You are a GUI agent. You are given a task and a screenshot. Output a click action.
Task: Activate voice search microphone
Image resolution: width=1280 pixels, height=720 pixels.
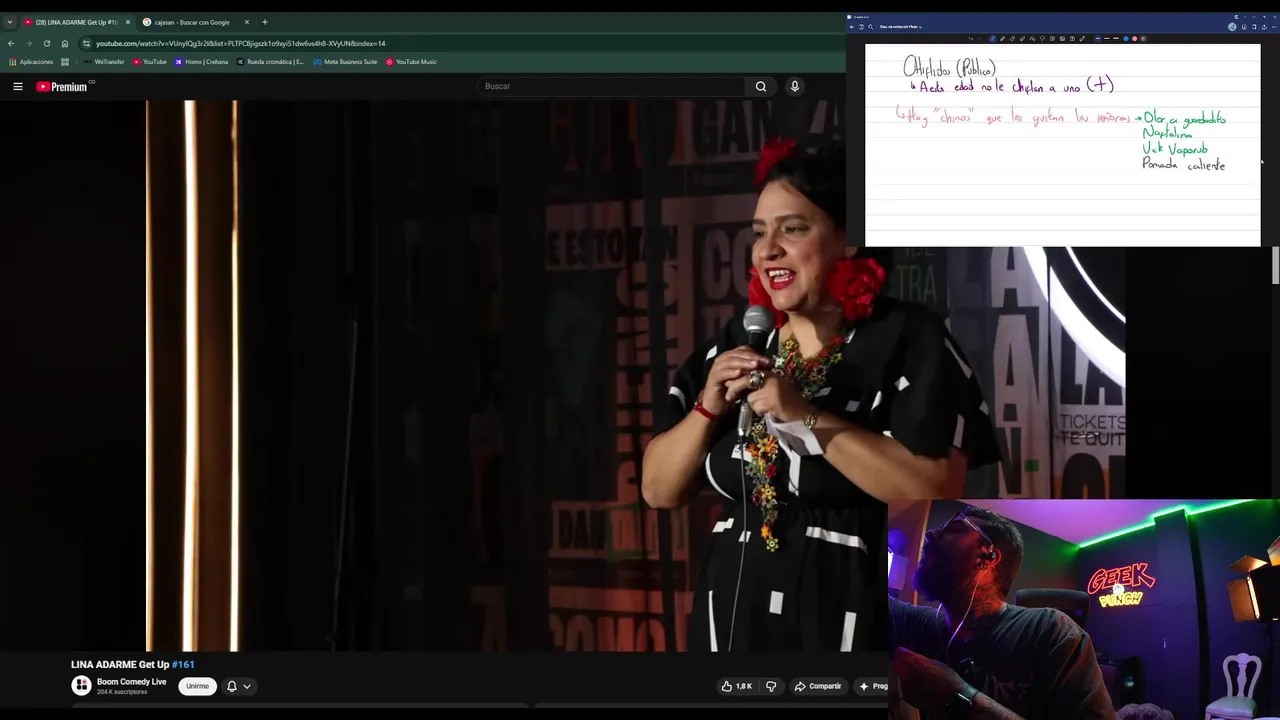[795, 87]
